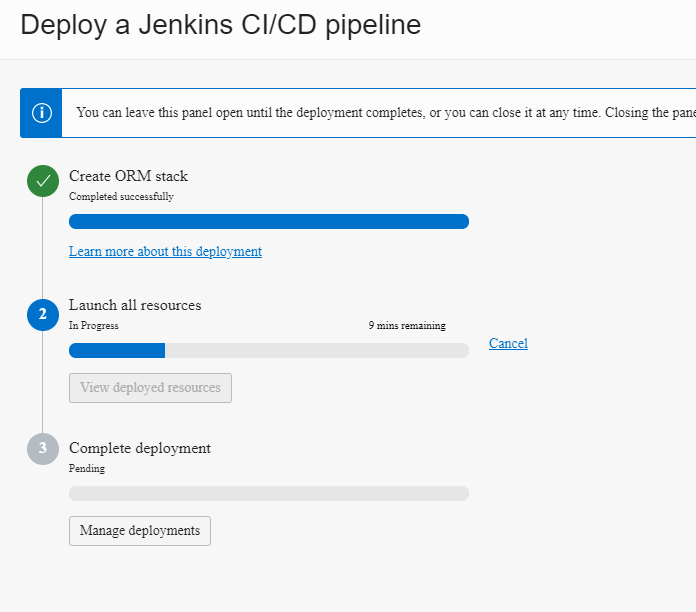Image resolution: width=696 pixels, height=612 pixels.
Task: Click the Create ORM stack progress bar
Action: click(268, 222)
